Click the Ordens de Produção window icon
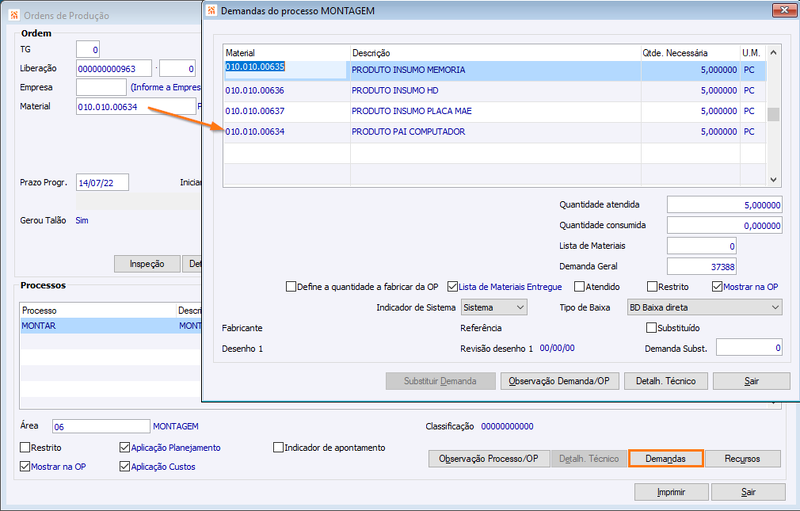The image size is (800, 511). tap(14, 15)
